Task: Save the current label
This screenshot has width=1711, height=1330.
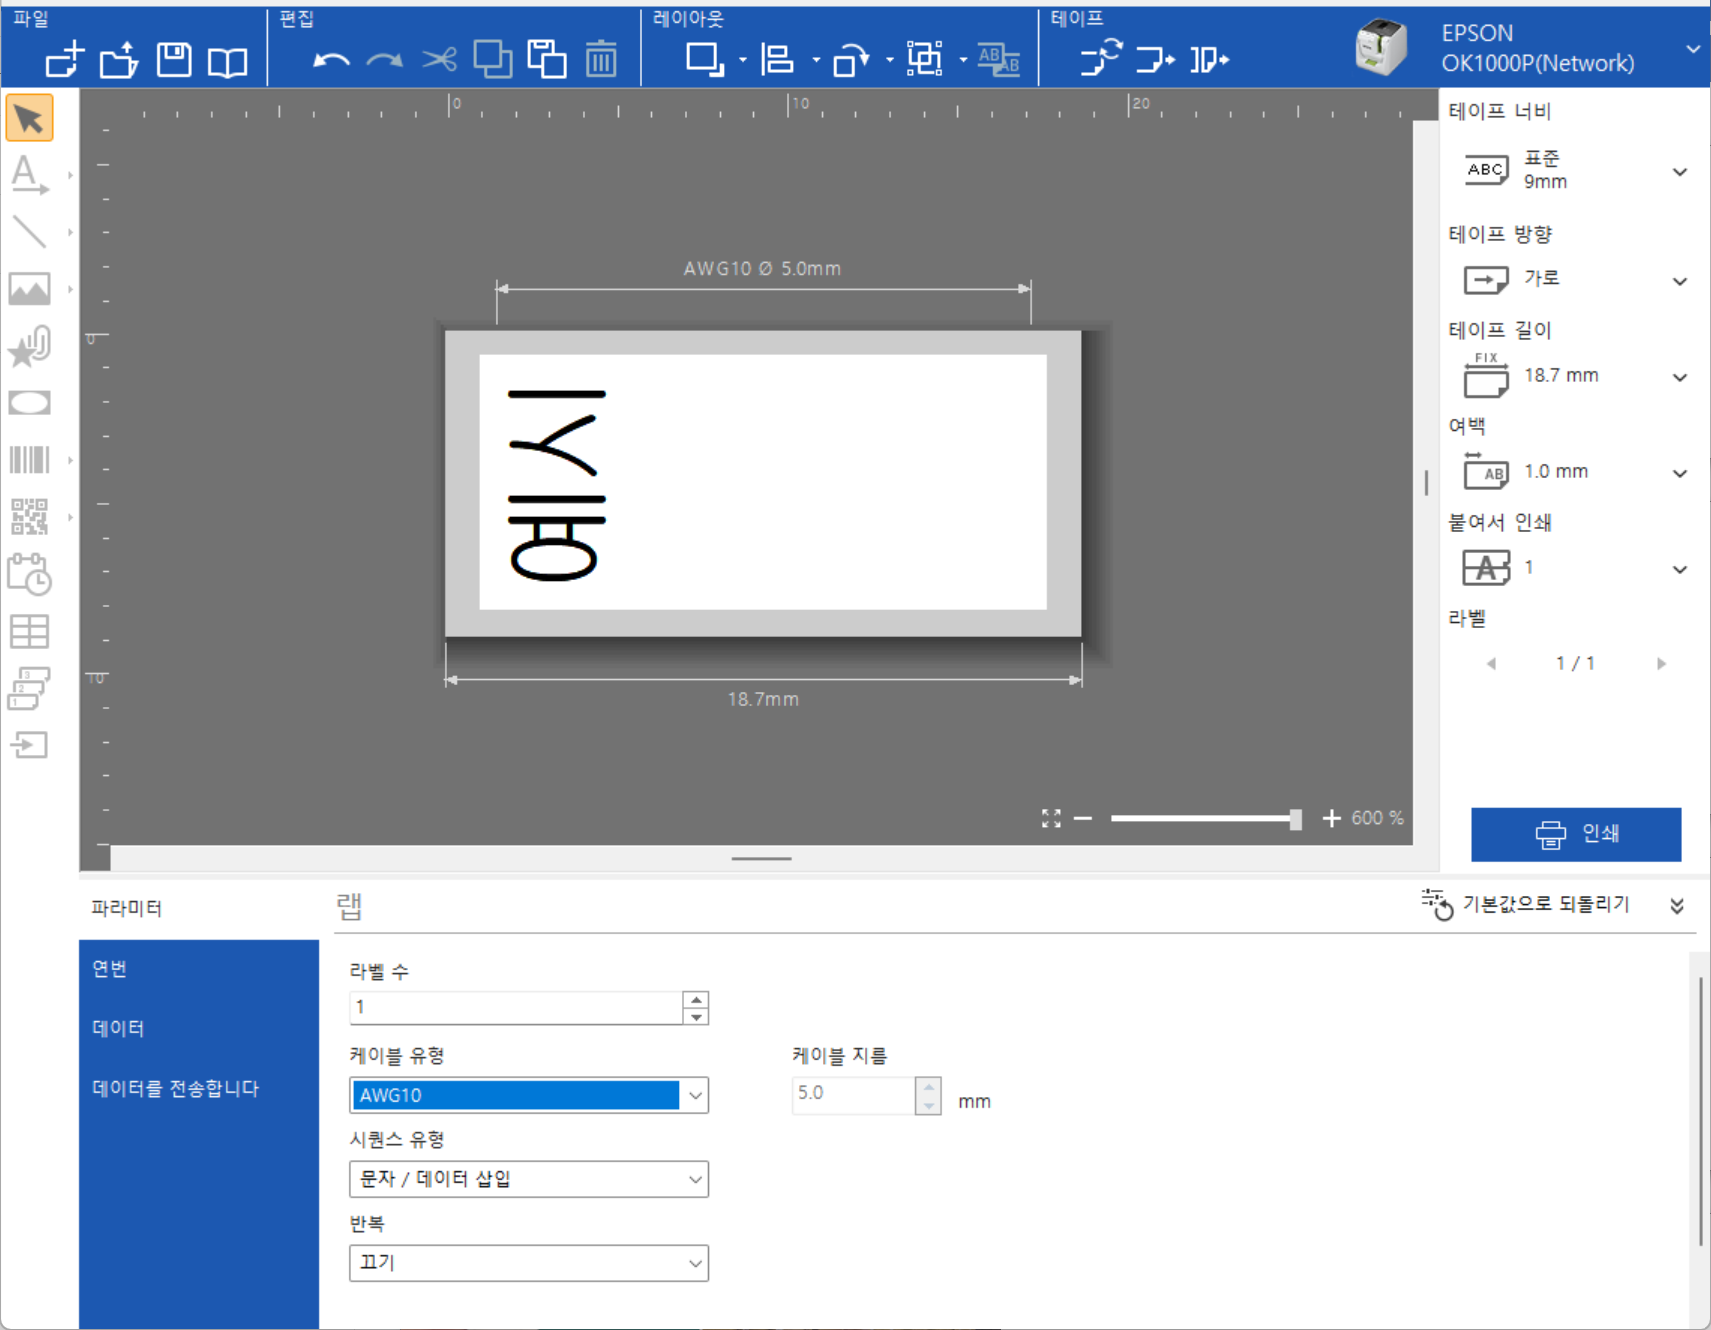Action: click(174, 60)
